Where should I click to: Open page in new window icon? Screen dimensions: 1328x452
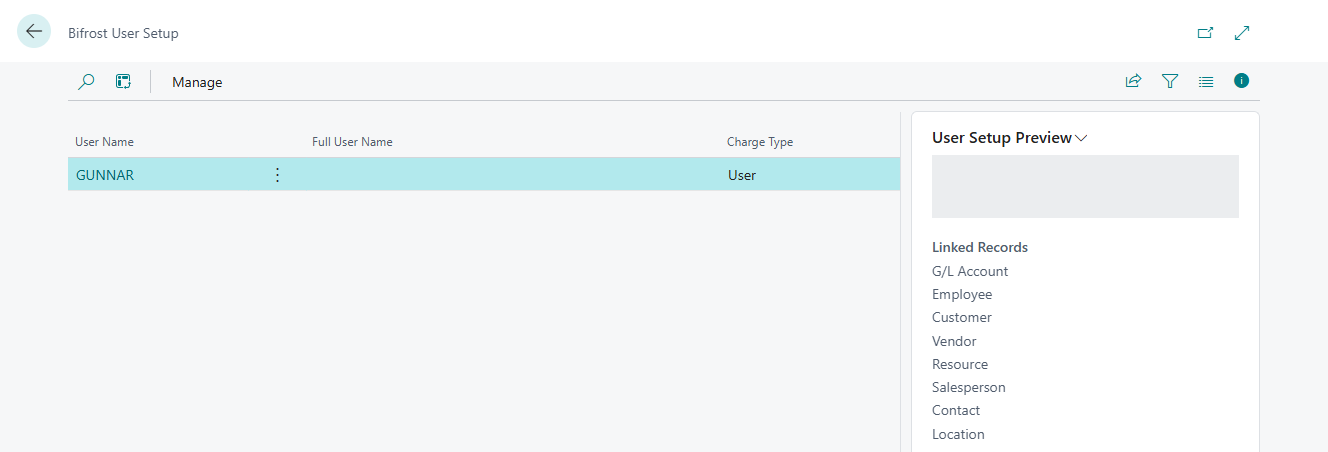(1205, 33)
